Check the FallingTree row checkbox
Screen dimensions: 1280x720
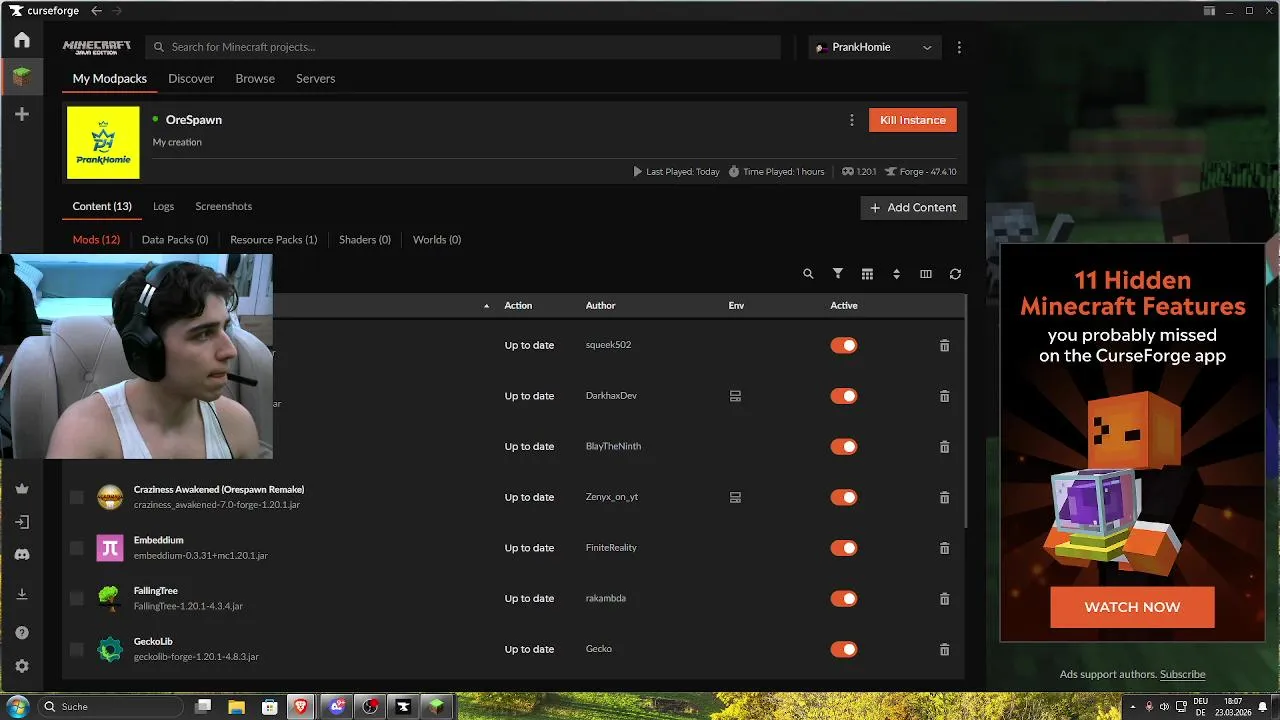point(77,599)
